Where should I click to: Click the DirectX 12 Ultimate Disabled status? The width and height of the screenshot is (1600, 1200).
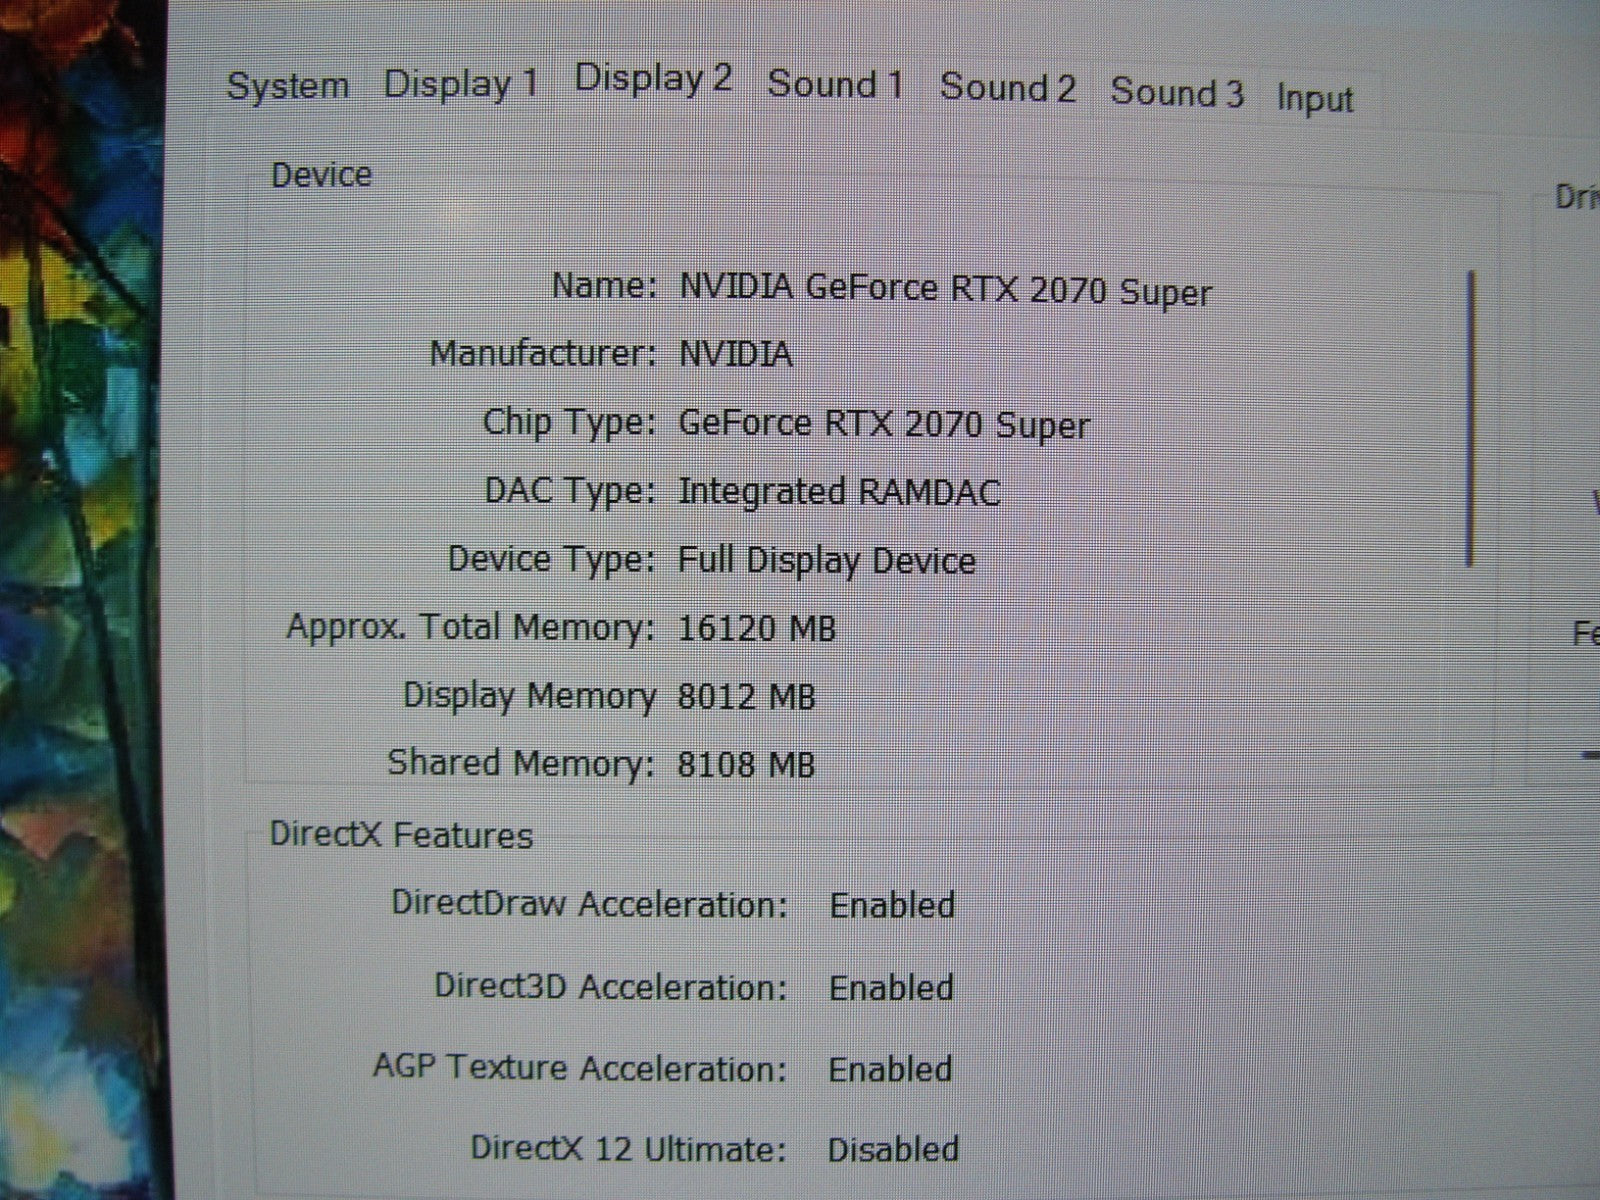tap(893, 1150)
